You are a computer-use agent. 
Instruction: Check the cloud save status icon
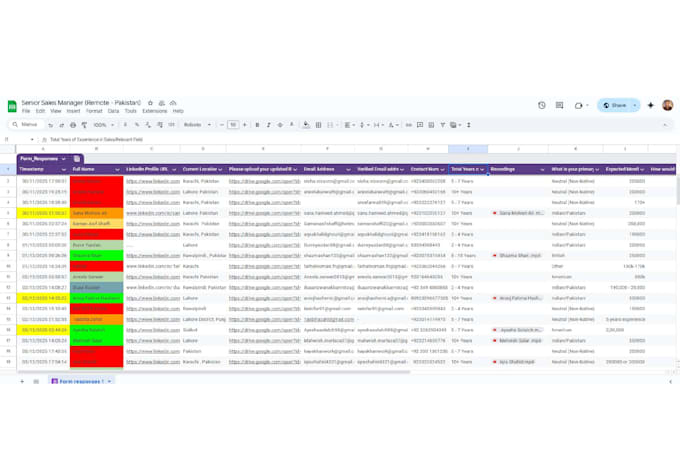click(x=173, y=103)
